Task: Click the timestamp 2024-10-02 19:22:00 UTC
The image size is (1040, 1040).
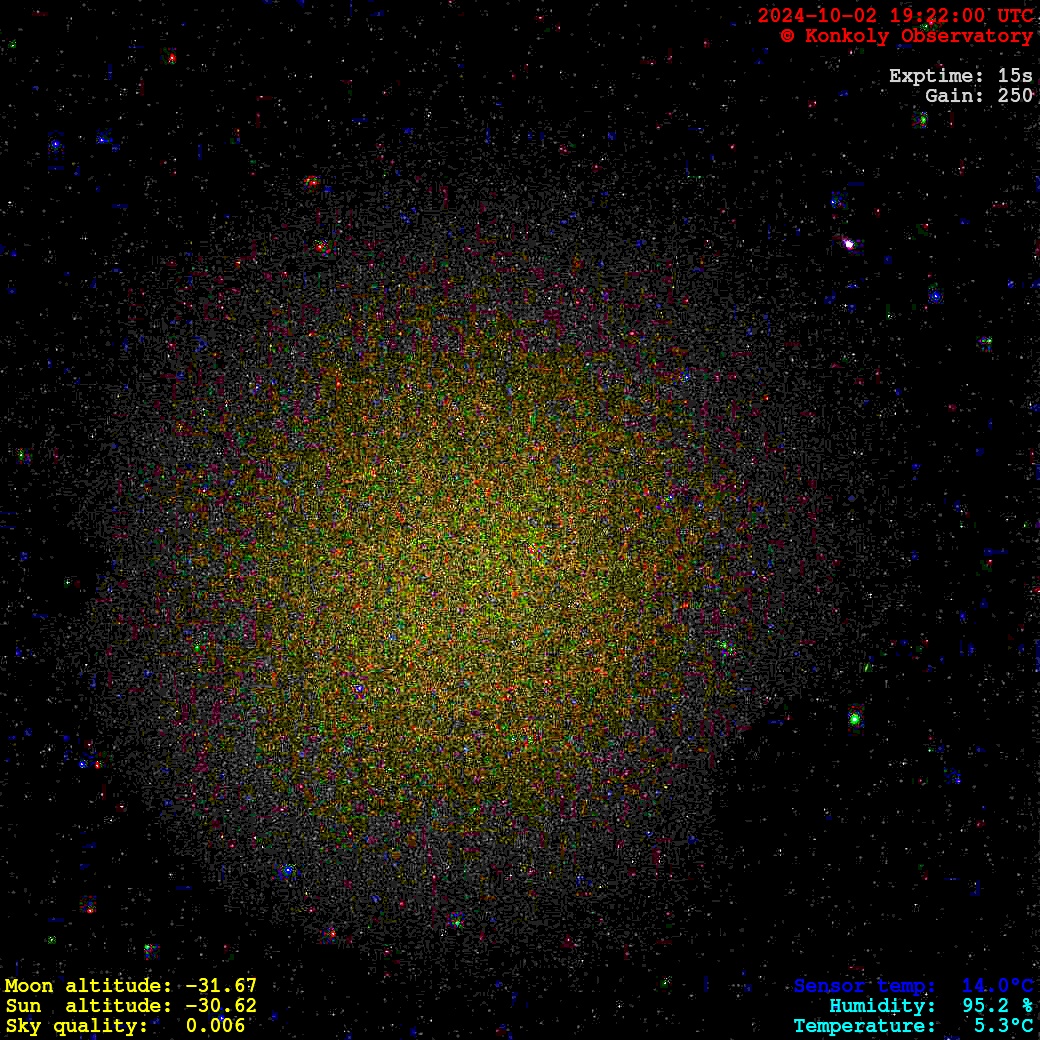Action: (895, 16)
